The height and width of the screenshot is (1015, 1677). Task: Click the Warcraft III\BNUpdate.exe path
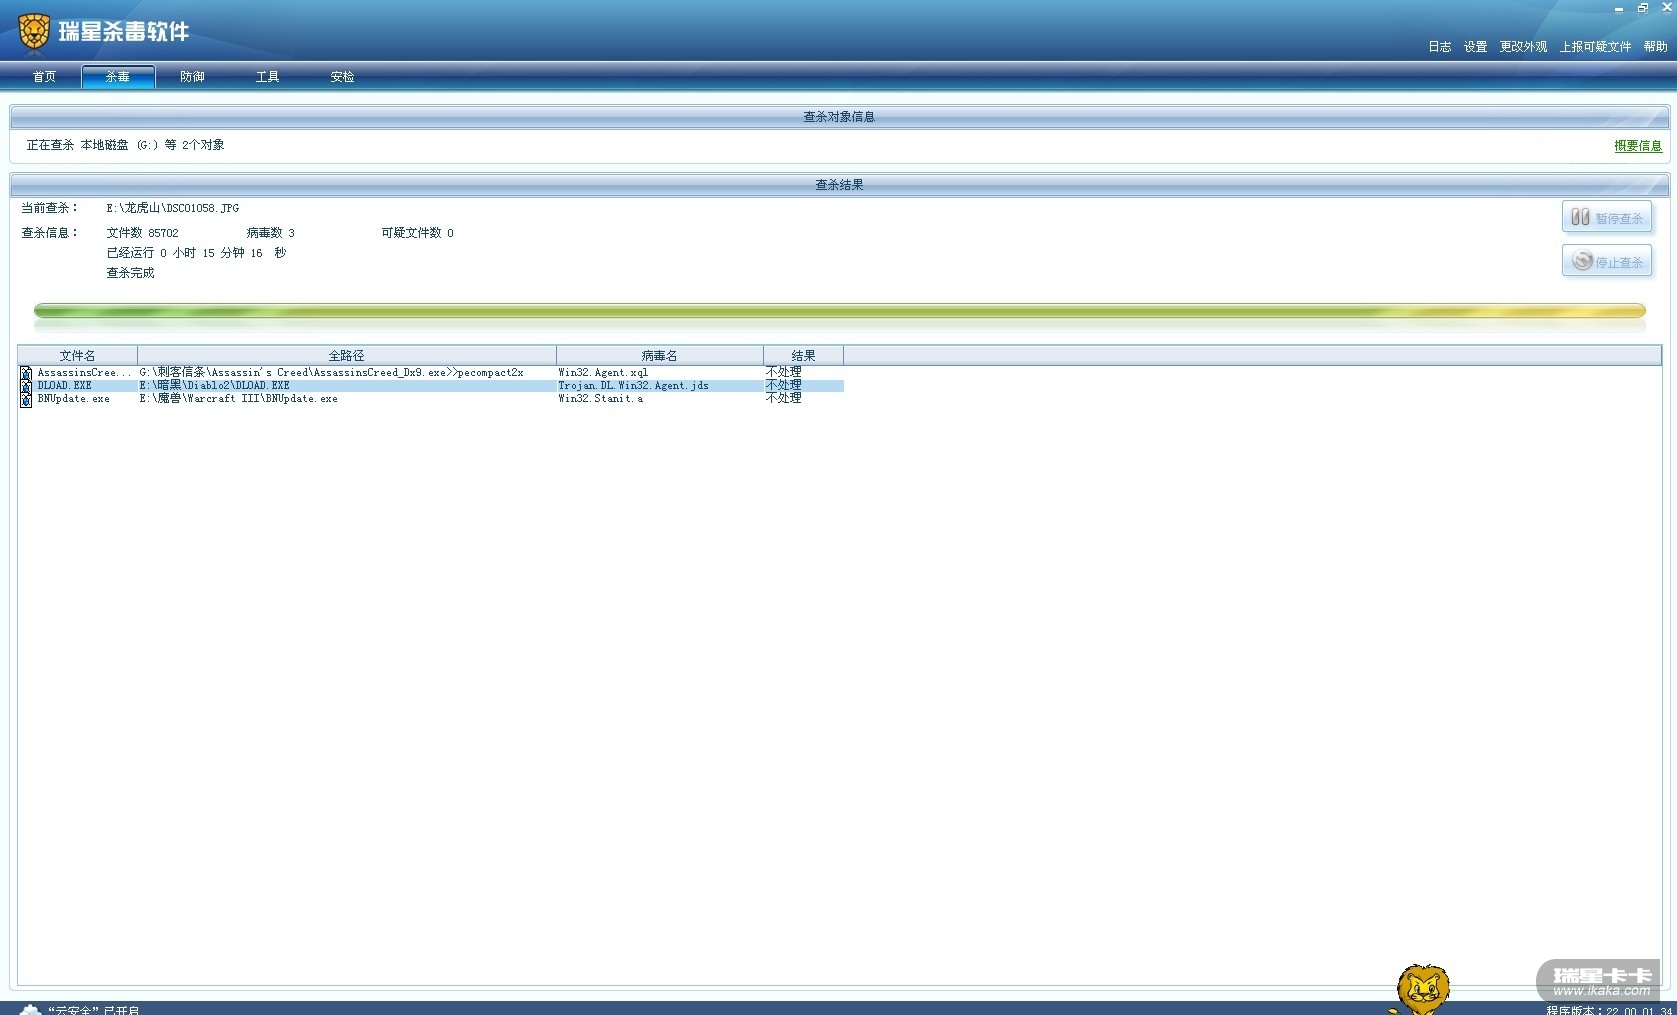pyautogui.click(x=238, y=399)
